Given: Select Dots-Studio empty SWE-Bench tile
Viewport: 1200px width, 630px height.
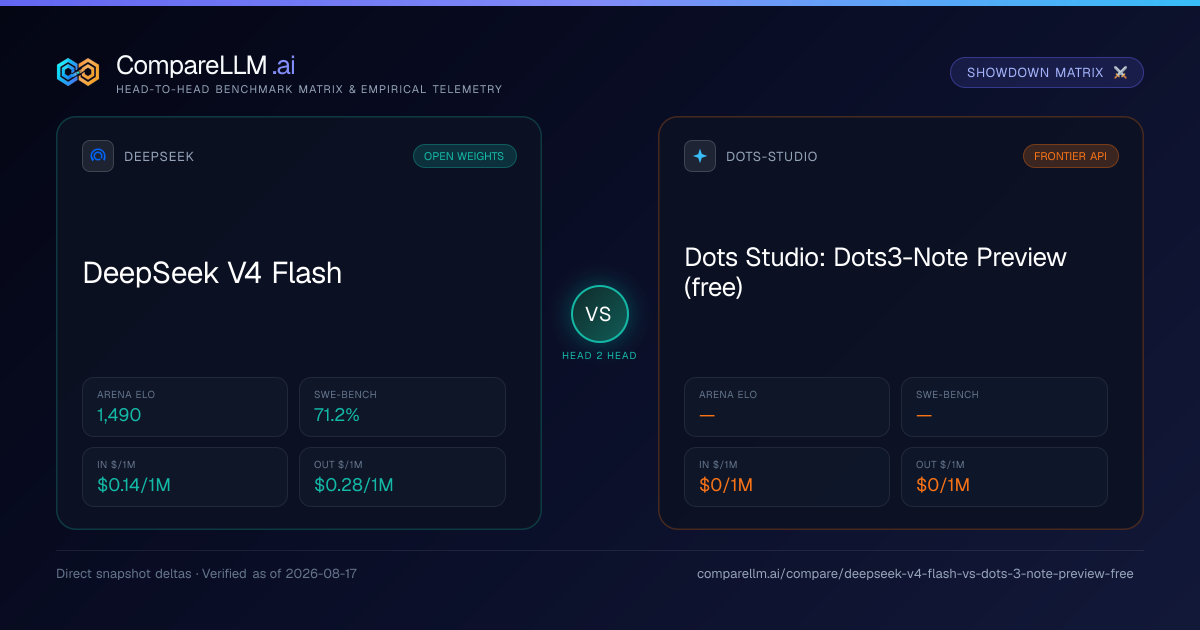Looking at the screenshot, I should 1004,407.
